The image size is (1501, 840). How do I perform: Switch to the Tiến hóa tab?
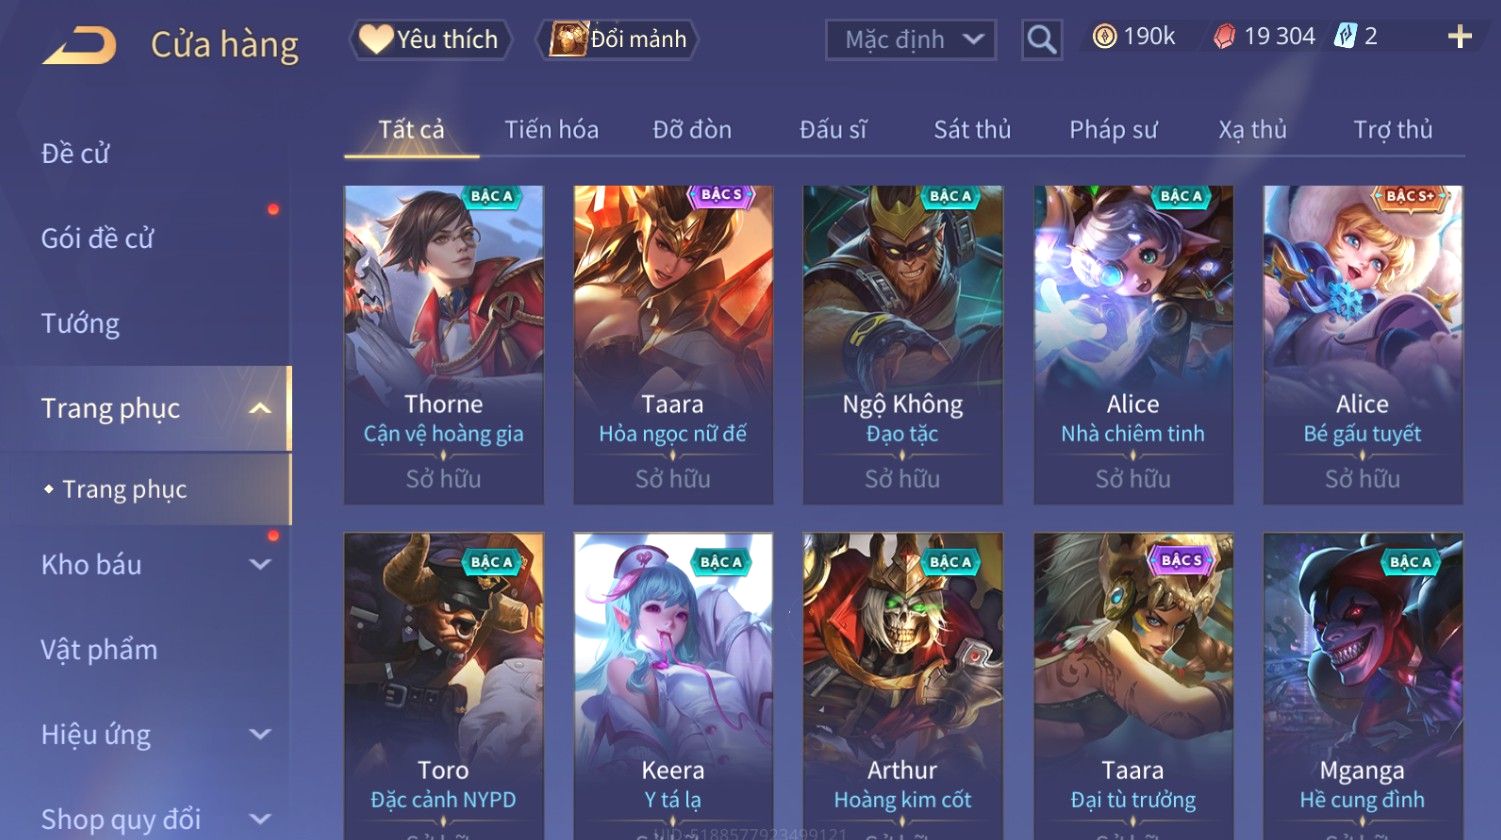tap(552, 129)
